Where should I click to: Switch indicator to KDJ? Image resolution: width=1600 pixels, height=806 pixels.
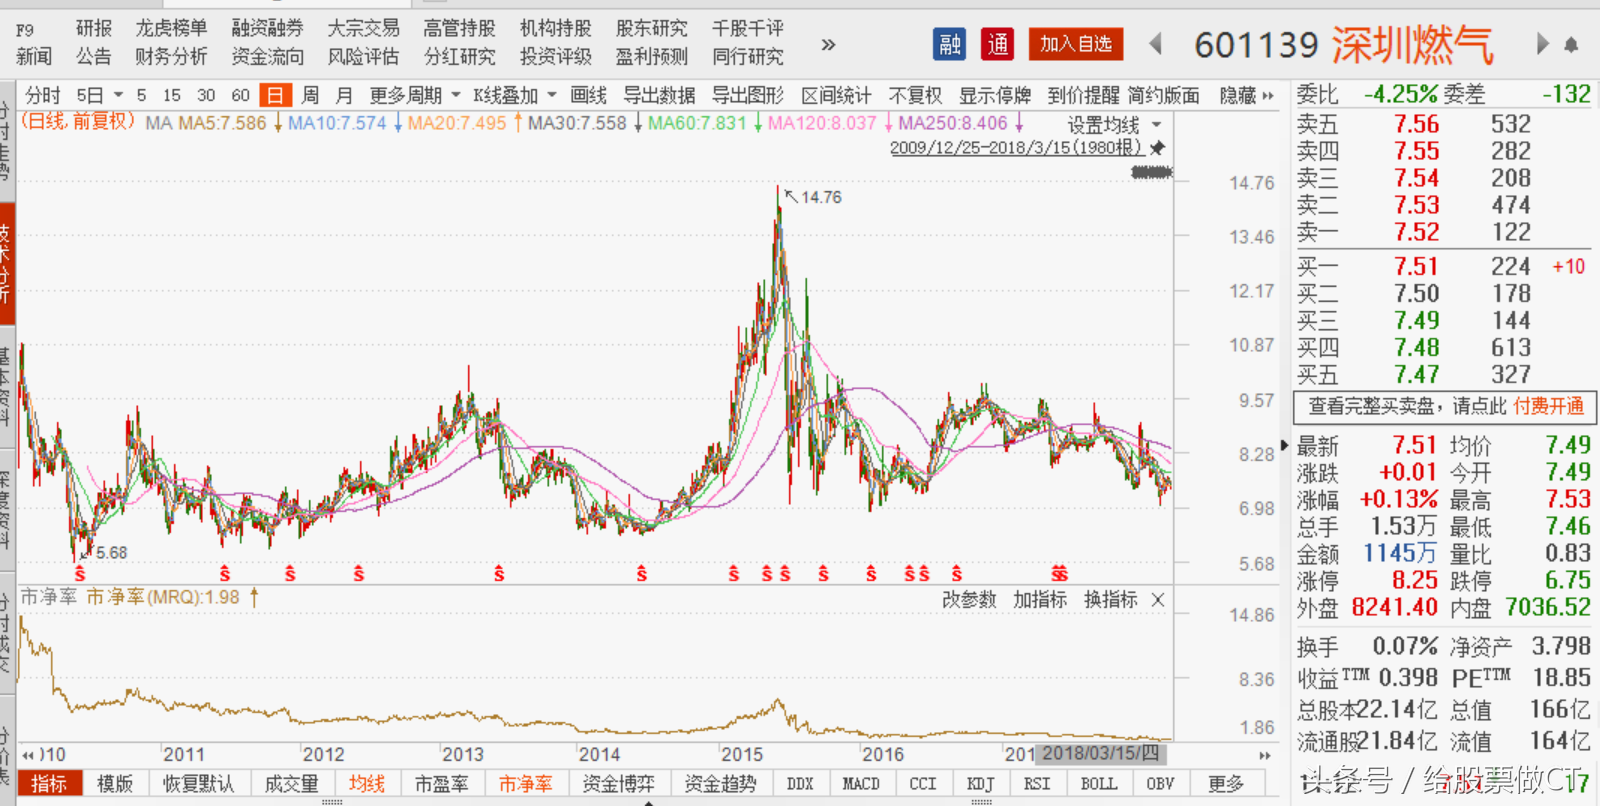pos(980,784)
